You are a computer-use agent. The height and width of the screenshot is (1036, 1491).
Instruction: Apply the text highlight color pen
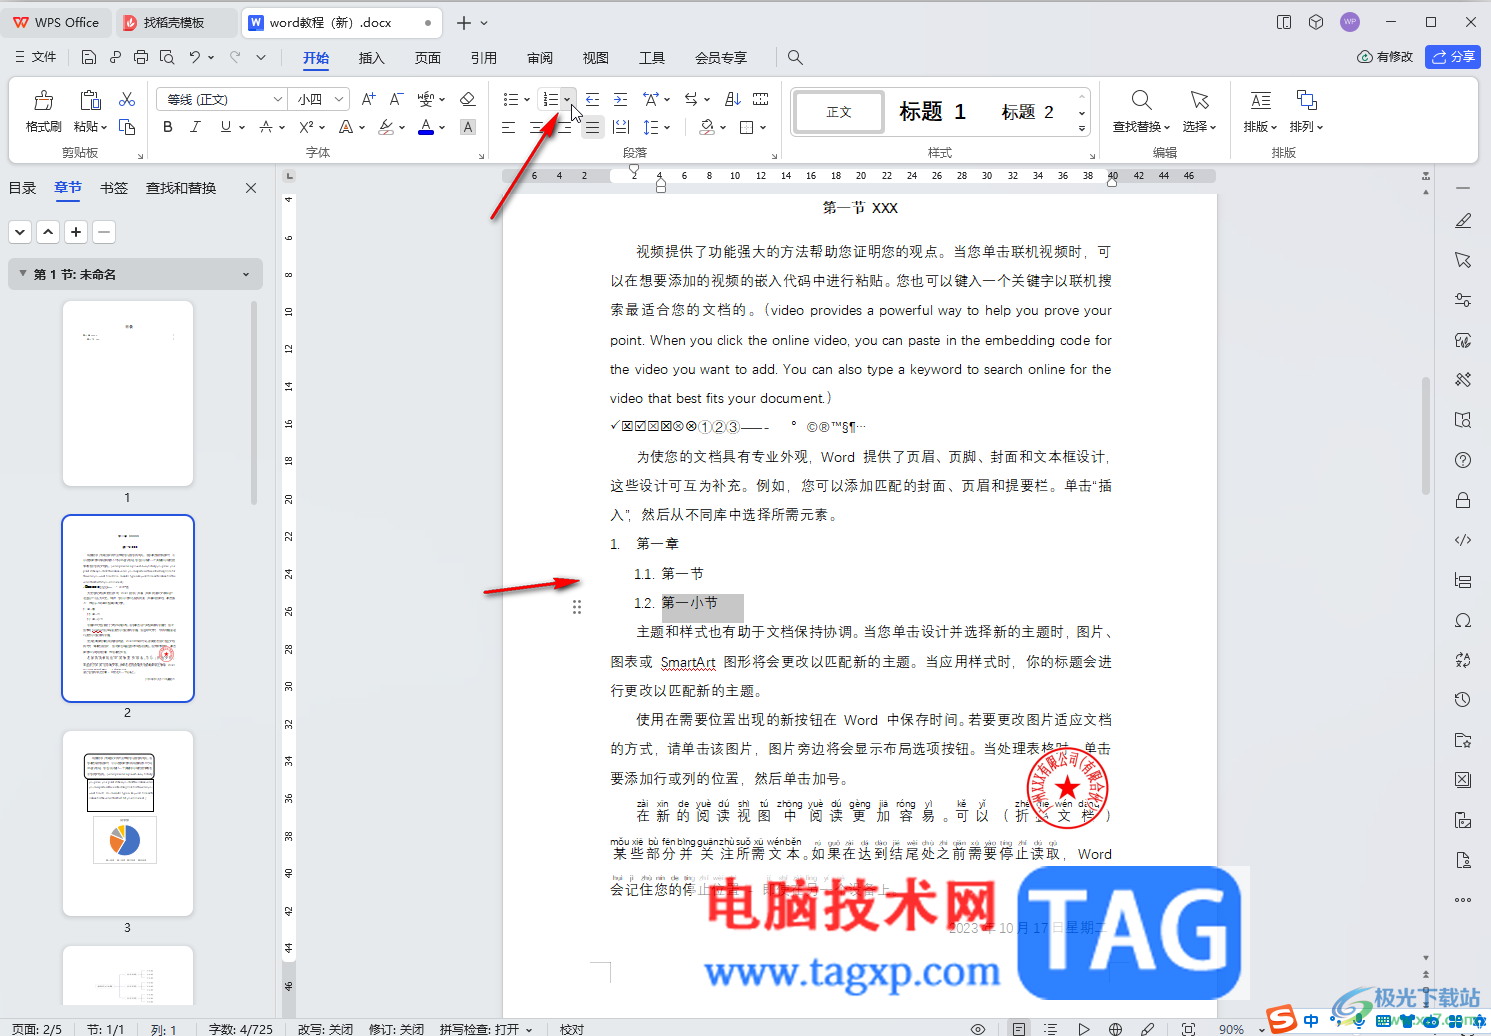click(x=386, y=127)
